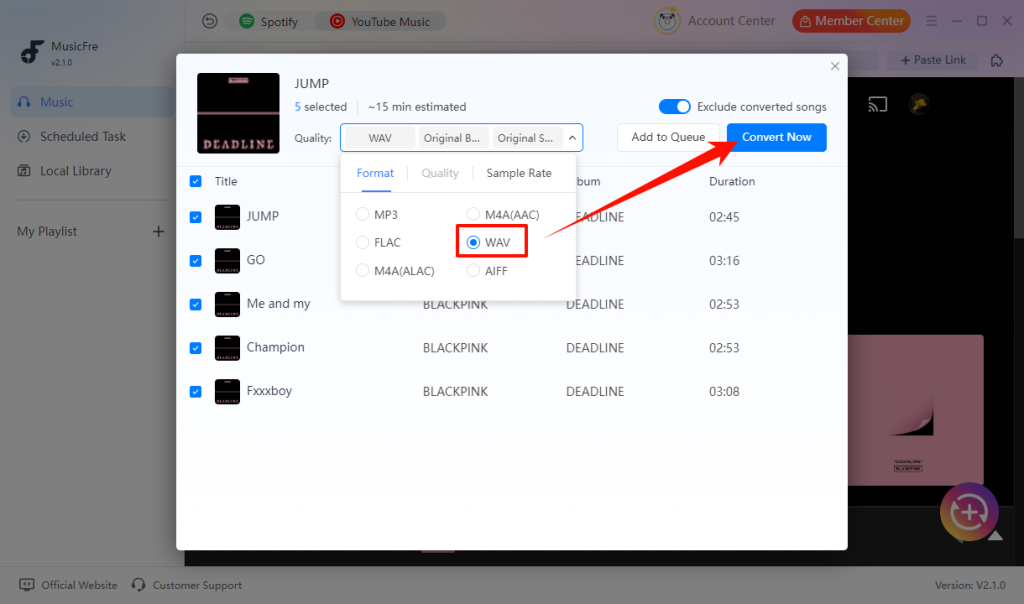Click the GO track thumbnail
The width and height of the screenshot is (1024, 604).
(227, 261)
